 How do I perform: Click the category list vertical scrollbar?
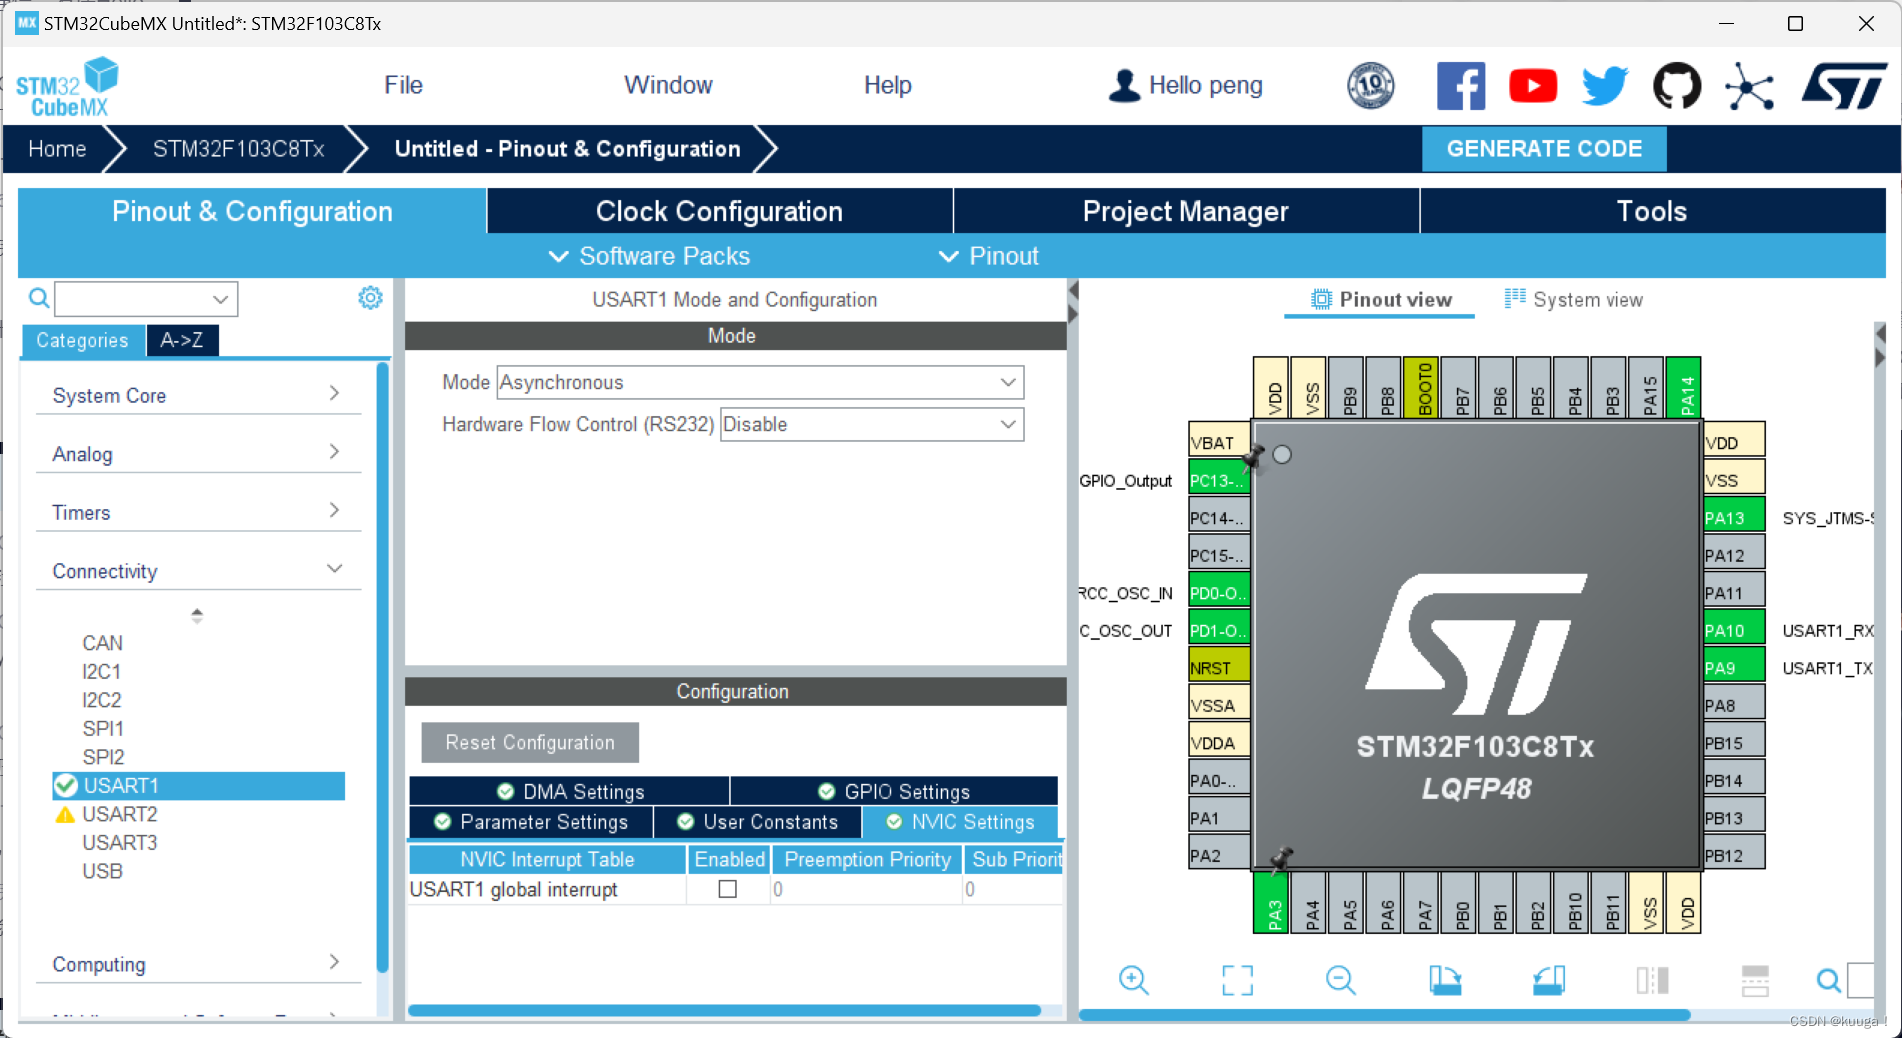click(382, 668)
